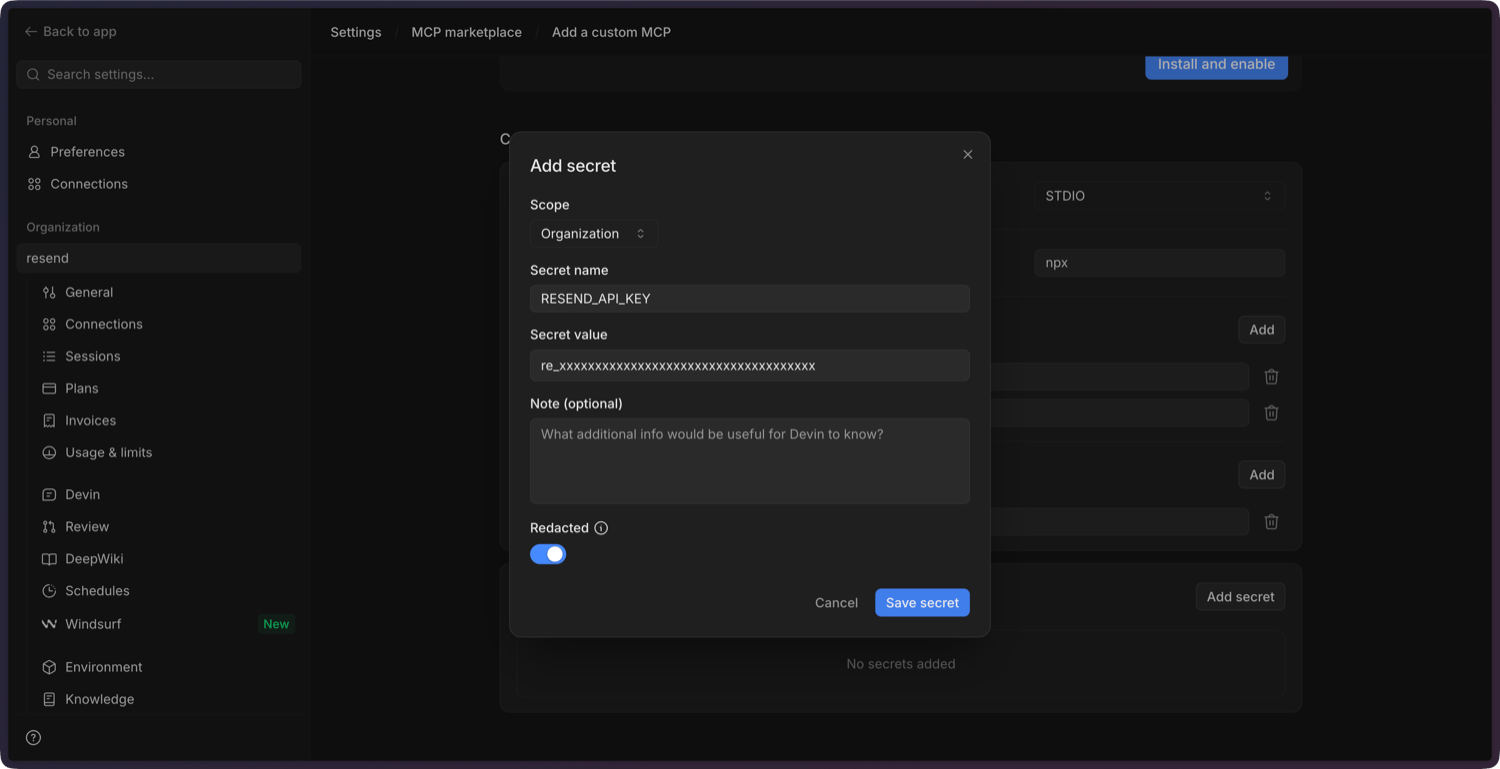The image size is (1500, 769).
Task: Click the General sliders icon
Action: (49, 293)
